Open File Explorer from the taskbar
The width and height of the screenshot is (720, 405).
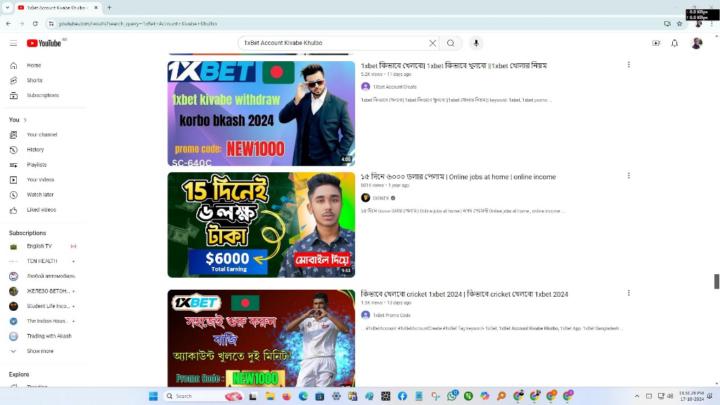(x=270, y=396)
